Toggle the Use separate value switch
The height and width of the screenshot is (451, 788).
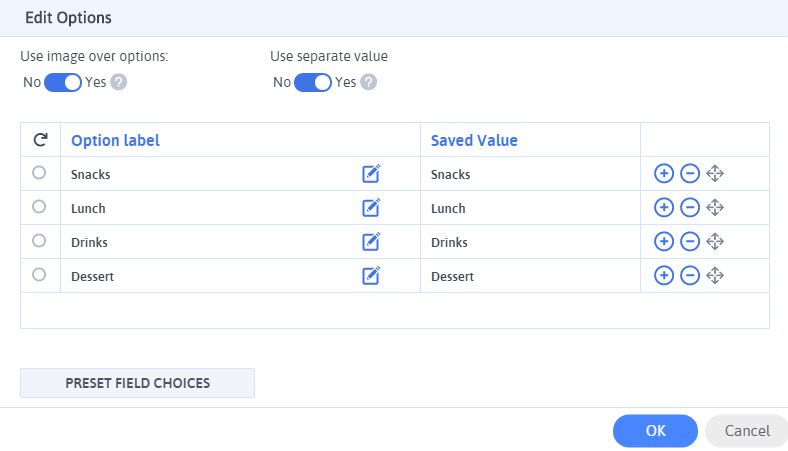[x=313, y=82]
